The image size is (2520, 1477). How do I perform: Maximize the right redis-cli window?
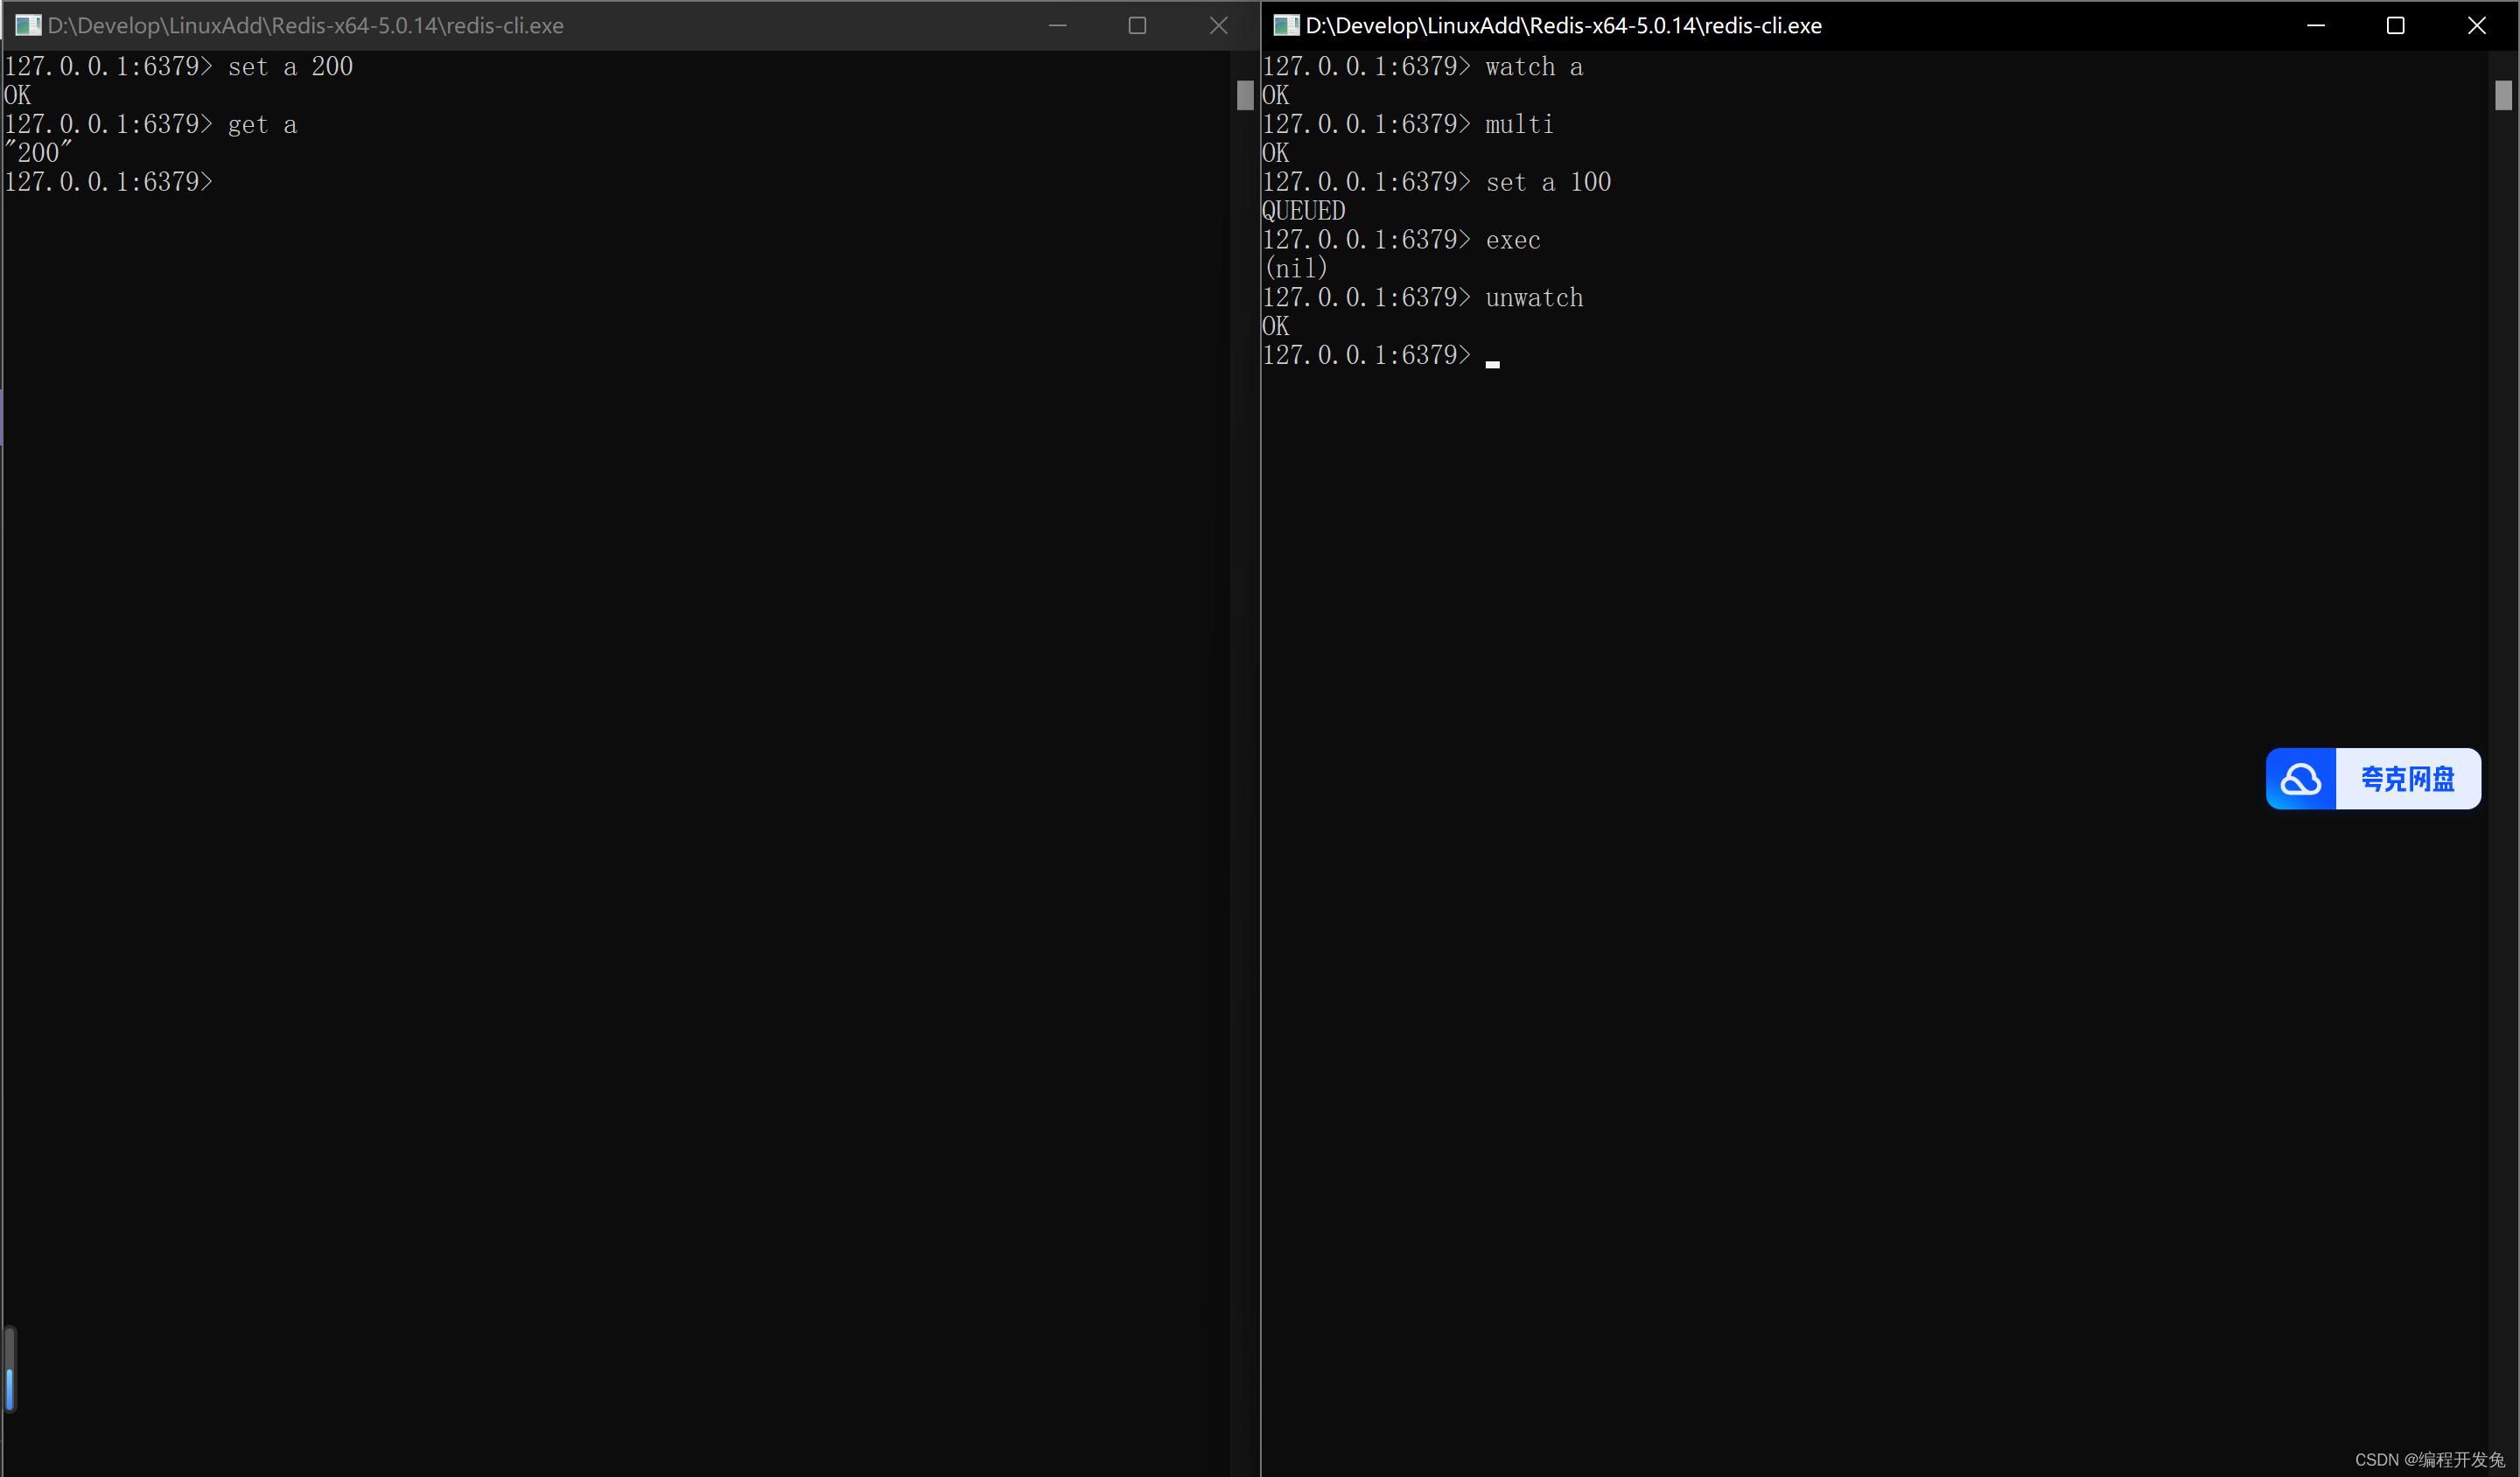(x=2396, y=25)
